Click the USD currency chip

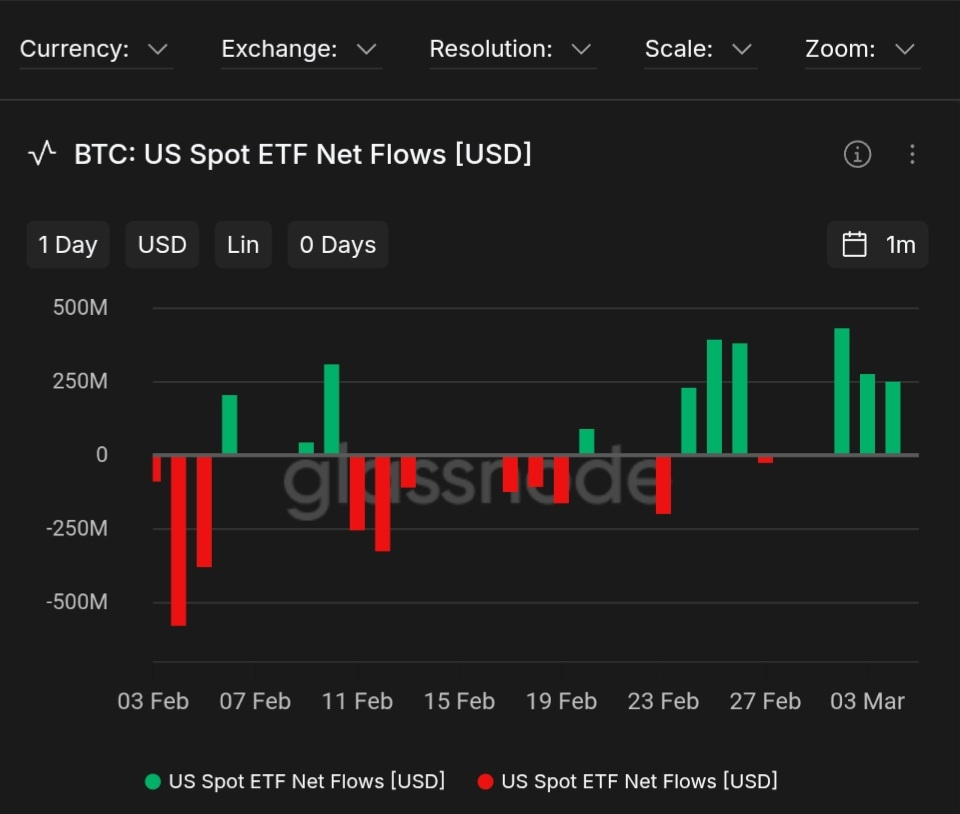(162, 245)
